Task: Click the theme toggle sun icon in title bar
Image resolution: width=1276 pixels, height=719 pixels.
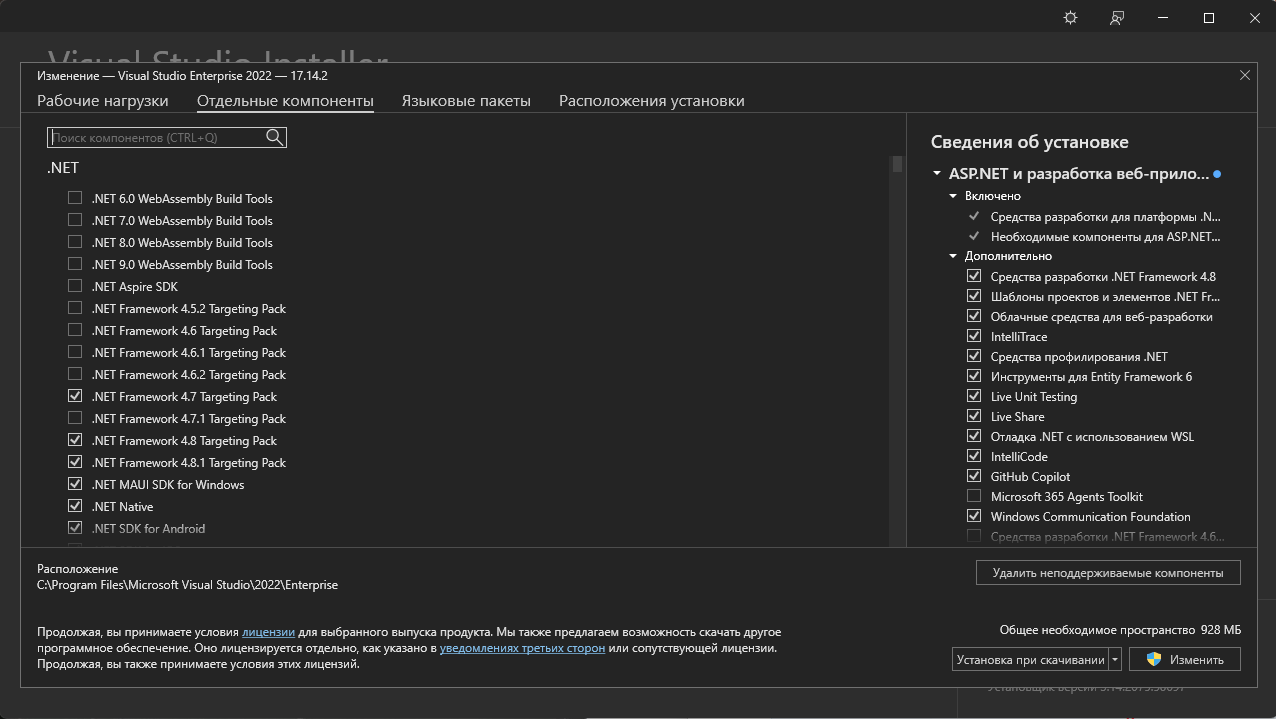Action: (x=1070, y=18)
